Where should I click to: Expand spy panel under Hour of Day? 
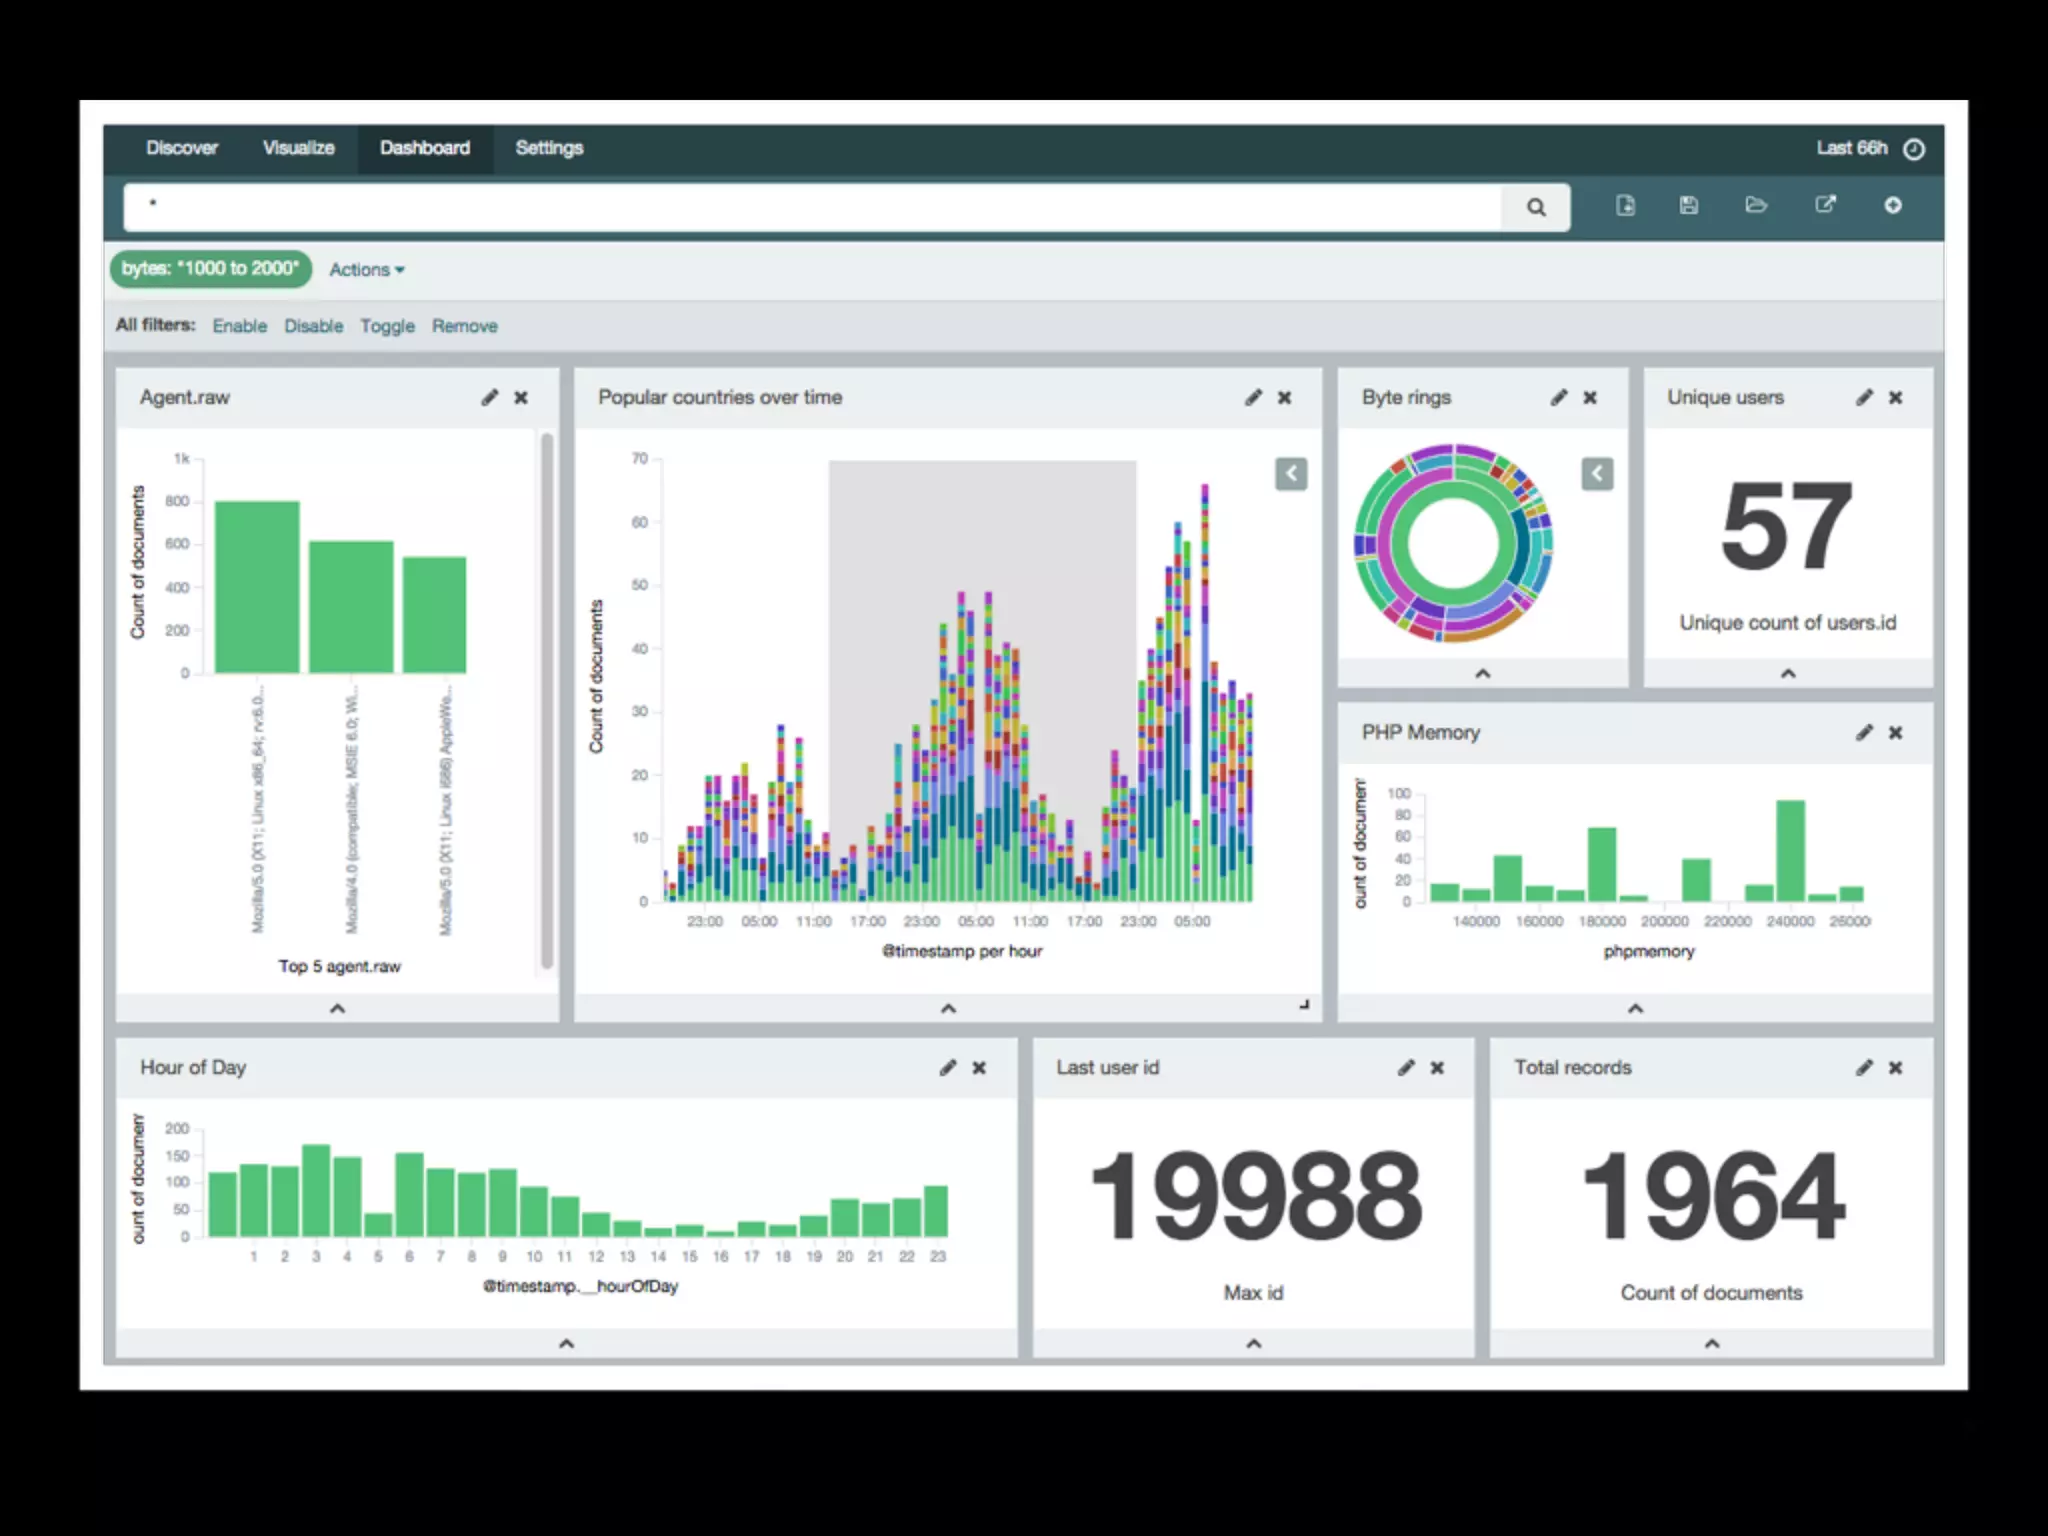tap(566, 1343)
